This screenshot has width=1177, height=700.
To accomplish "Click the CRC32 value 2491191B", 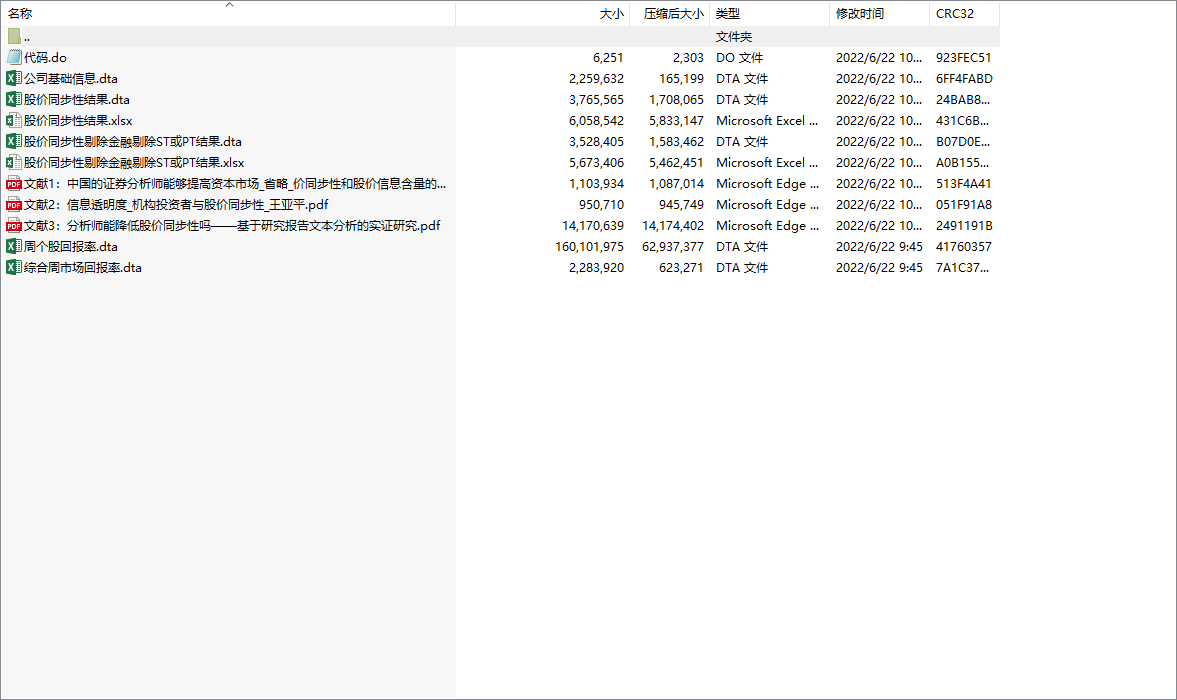I will click(x=964, y=226).
